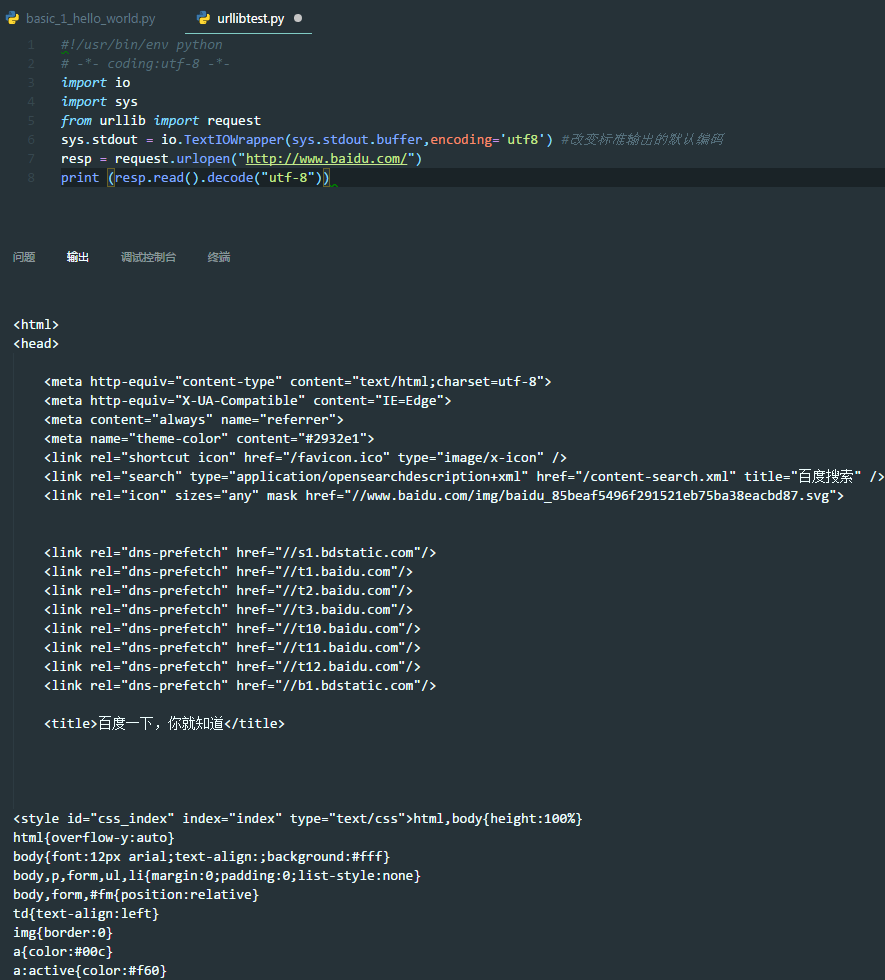
Task: Click the '//t2.baidu.com' dns-prefetch line
Action: click(x=228, y=591)
